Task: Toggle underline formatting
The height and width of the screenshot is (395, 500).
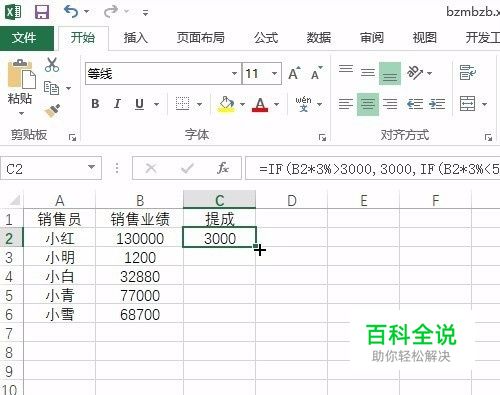Action: point(140,104)
